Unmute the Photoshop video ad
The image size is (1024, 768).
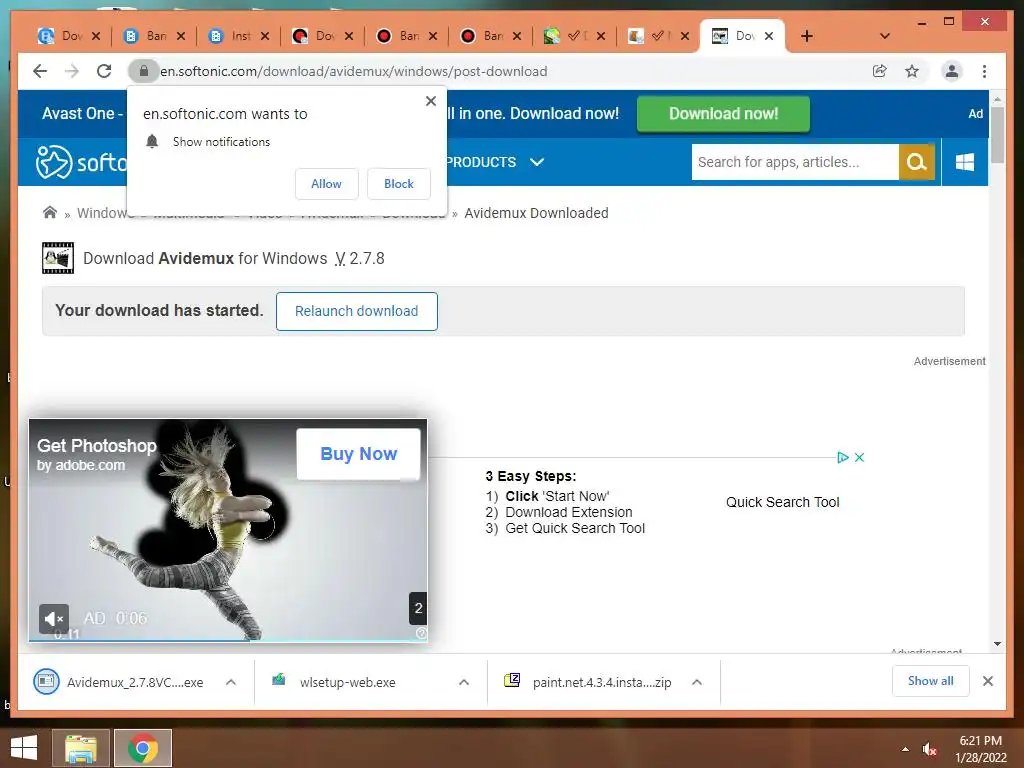point(54,618)
